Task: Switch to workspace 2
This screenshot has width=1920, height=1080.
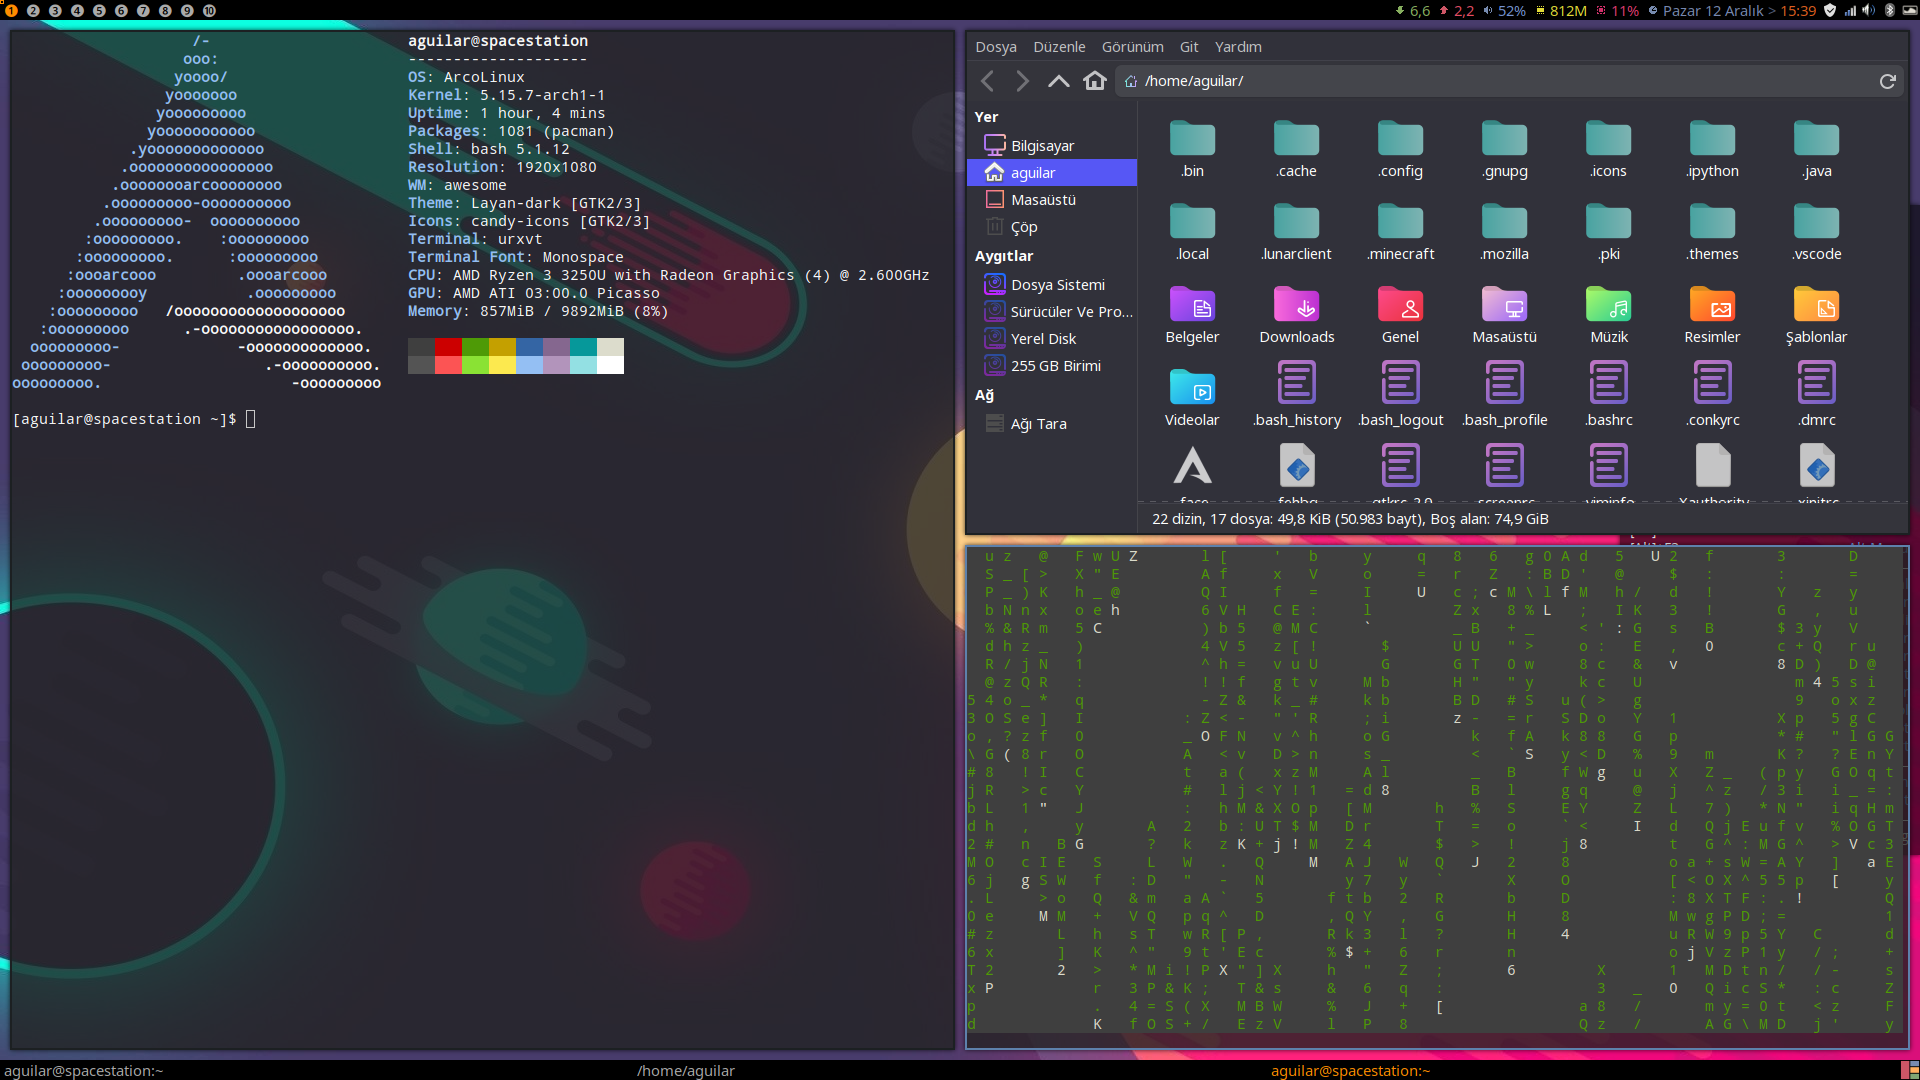Action: (x=33, y=11)
